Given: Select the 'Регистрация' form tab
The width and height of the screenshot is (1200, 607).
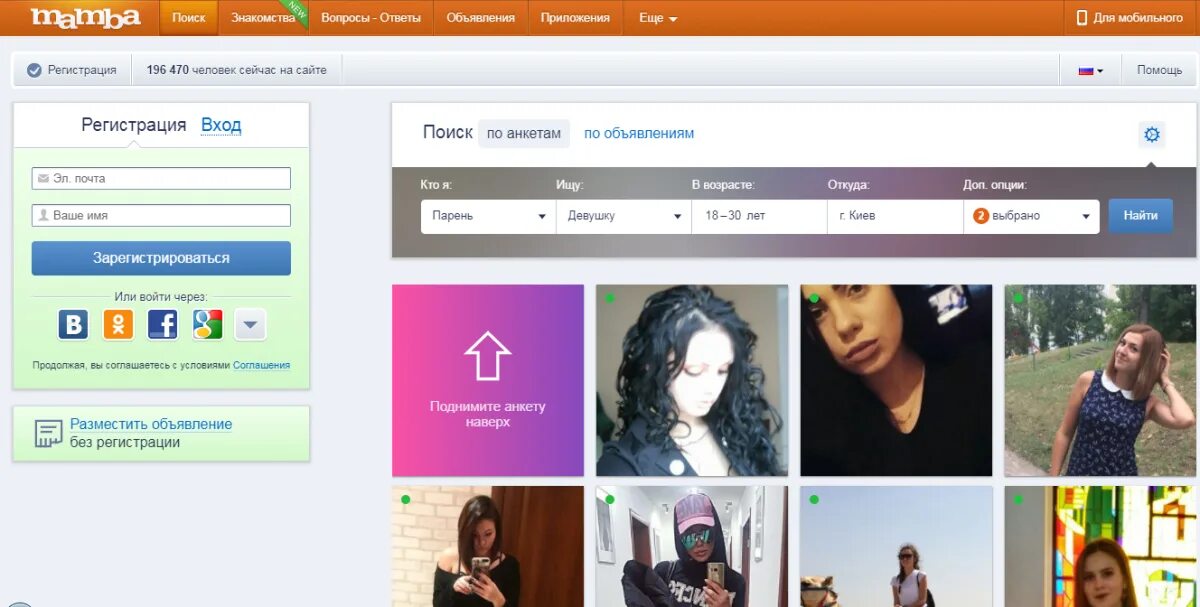Looking at the screenshot, I should pyautogui.click(x=134, y=125).
